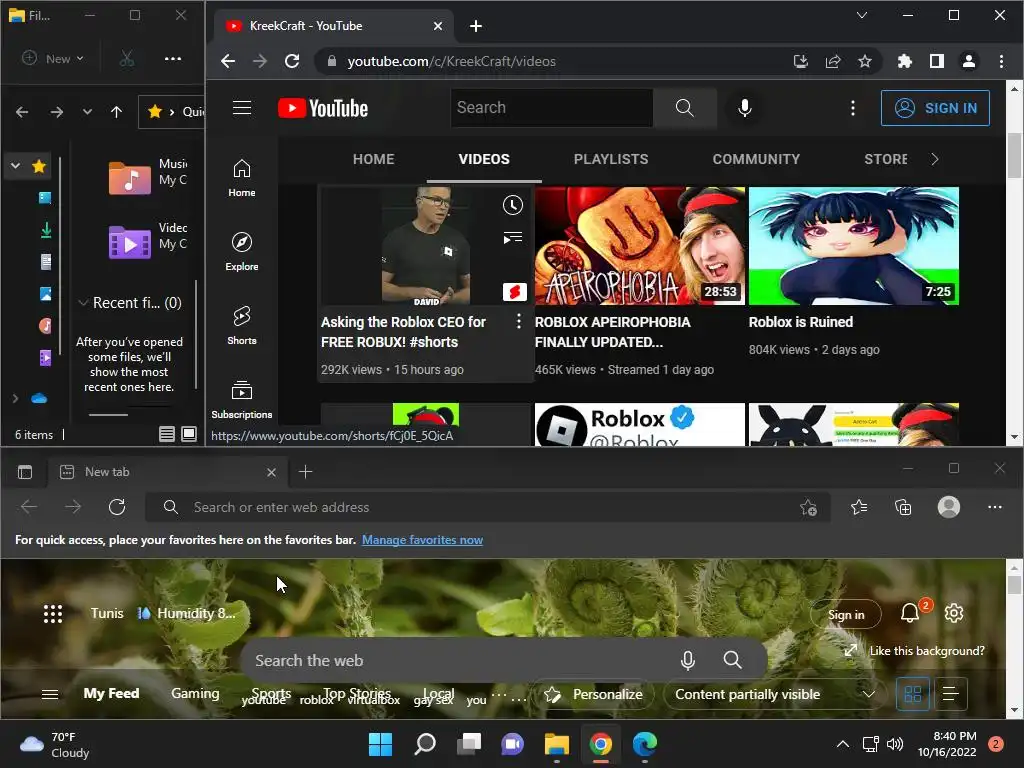Reload the Chrome YouTube page
The image size is (1024, 768).
click(x=292, y=61)
